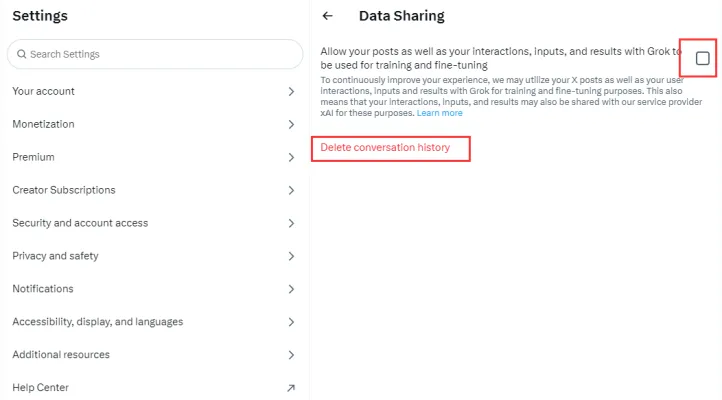Open Monetization settings

43,125
